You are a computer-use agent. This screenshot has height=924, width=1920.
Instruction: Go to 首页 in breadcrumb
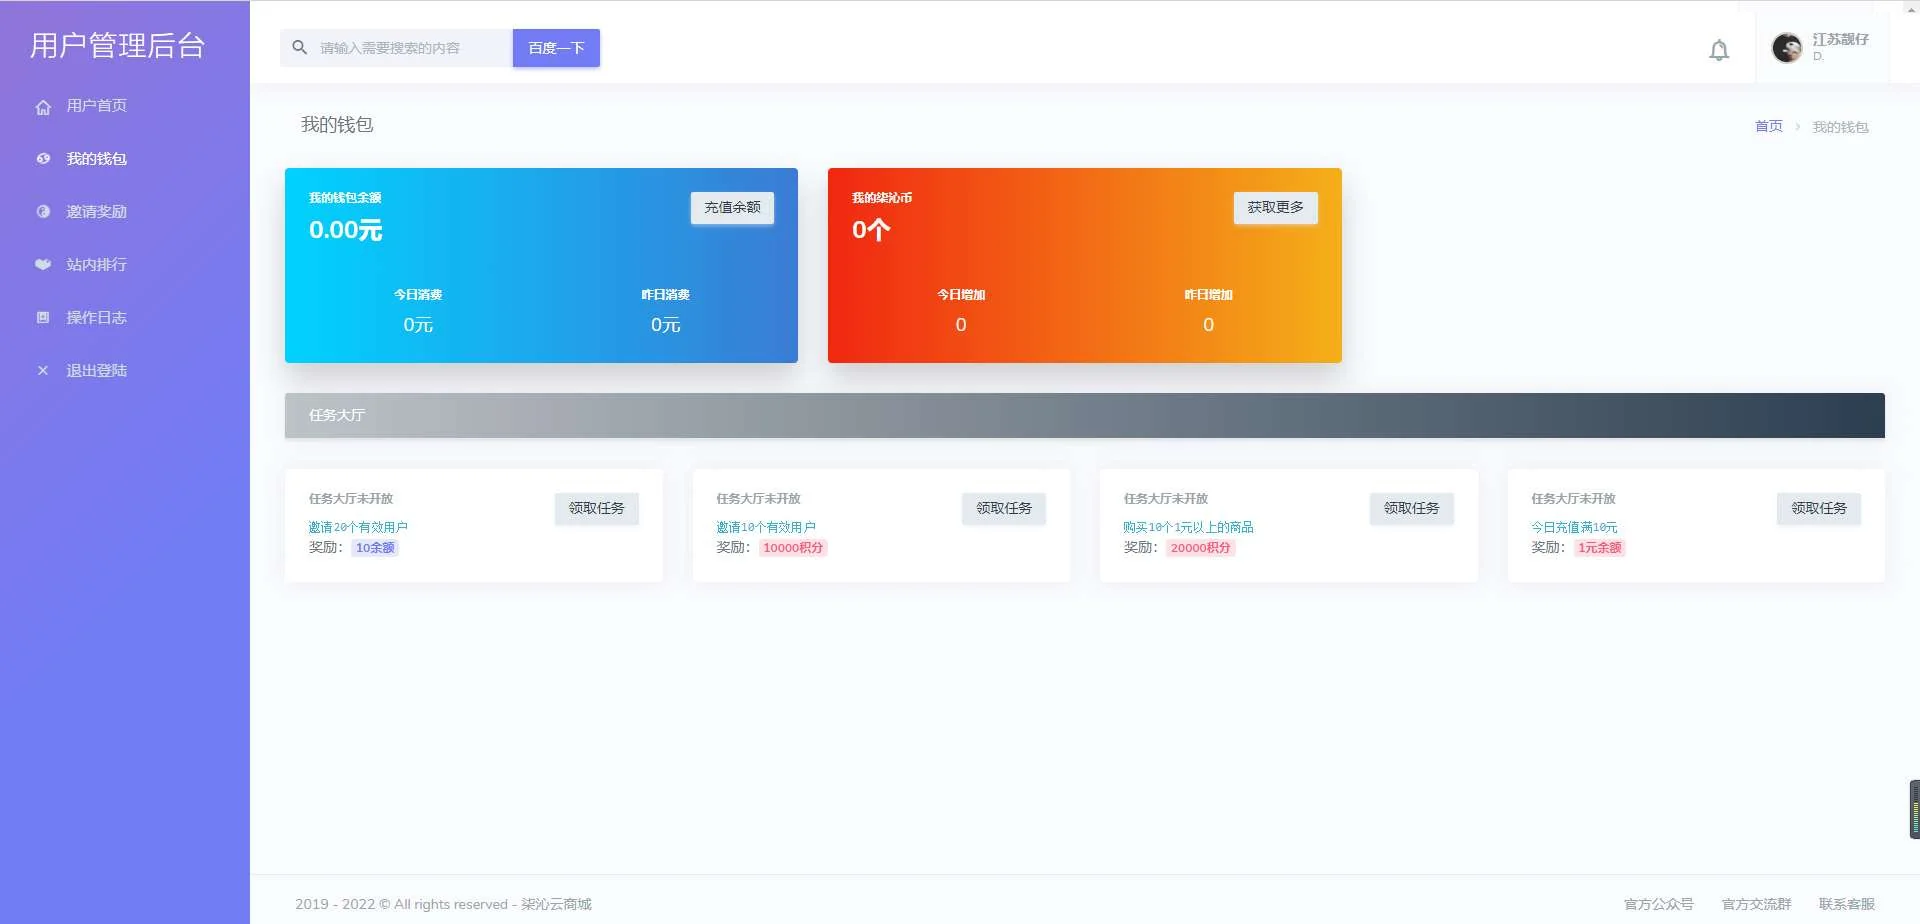point(1768,127)
